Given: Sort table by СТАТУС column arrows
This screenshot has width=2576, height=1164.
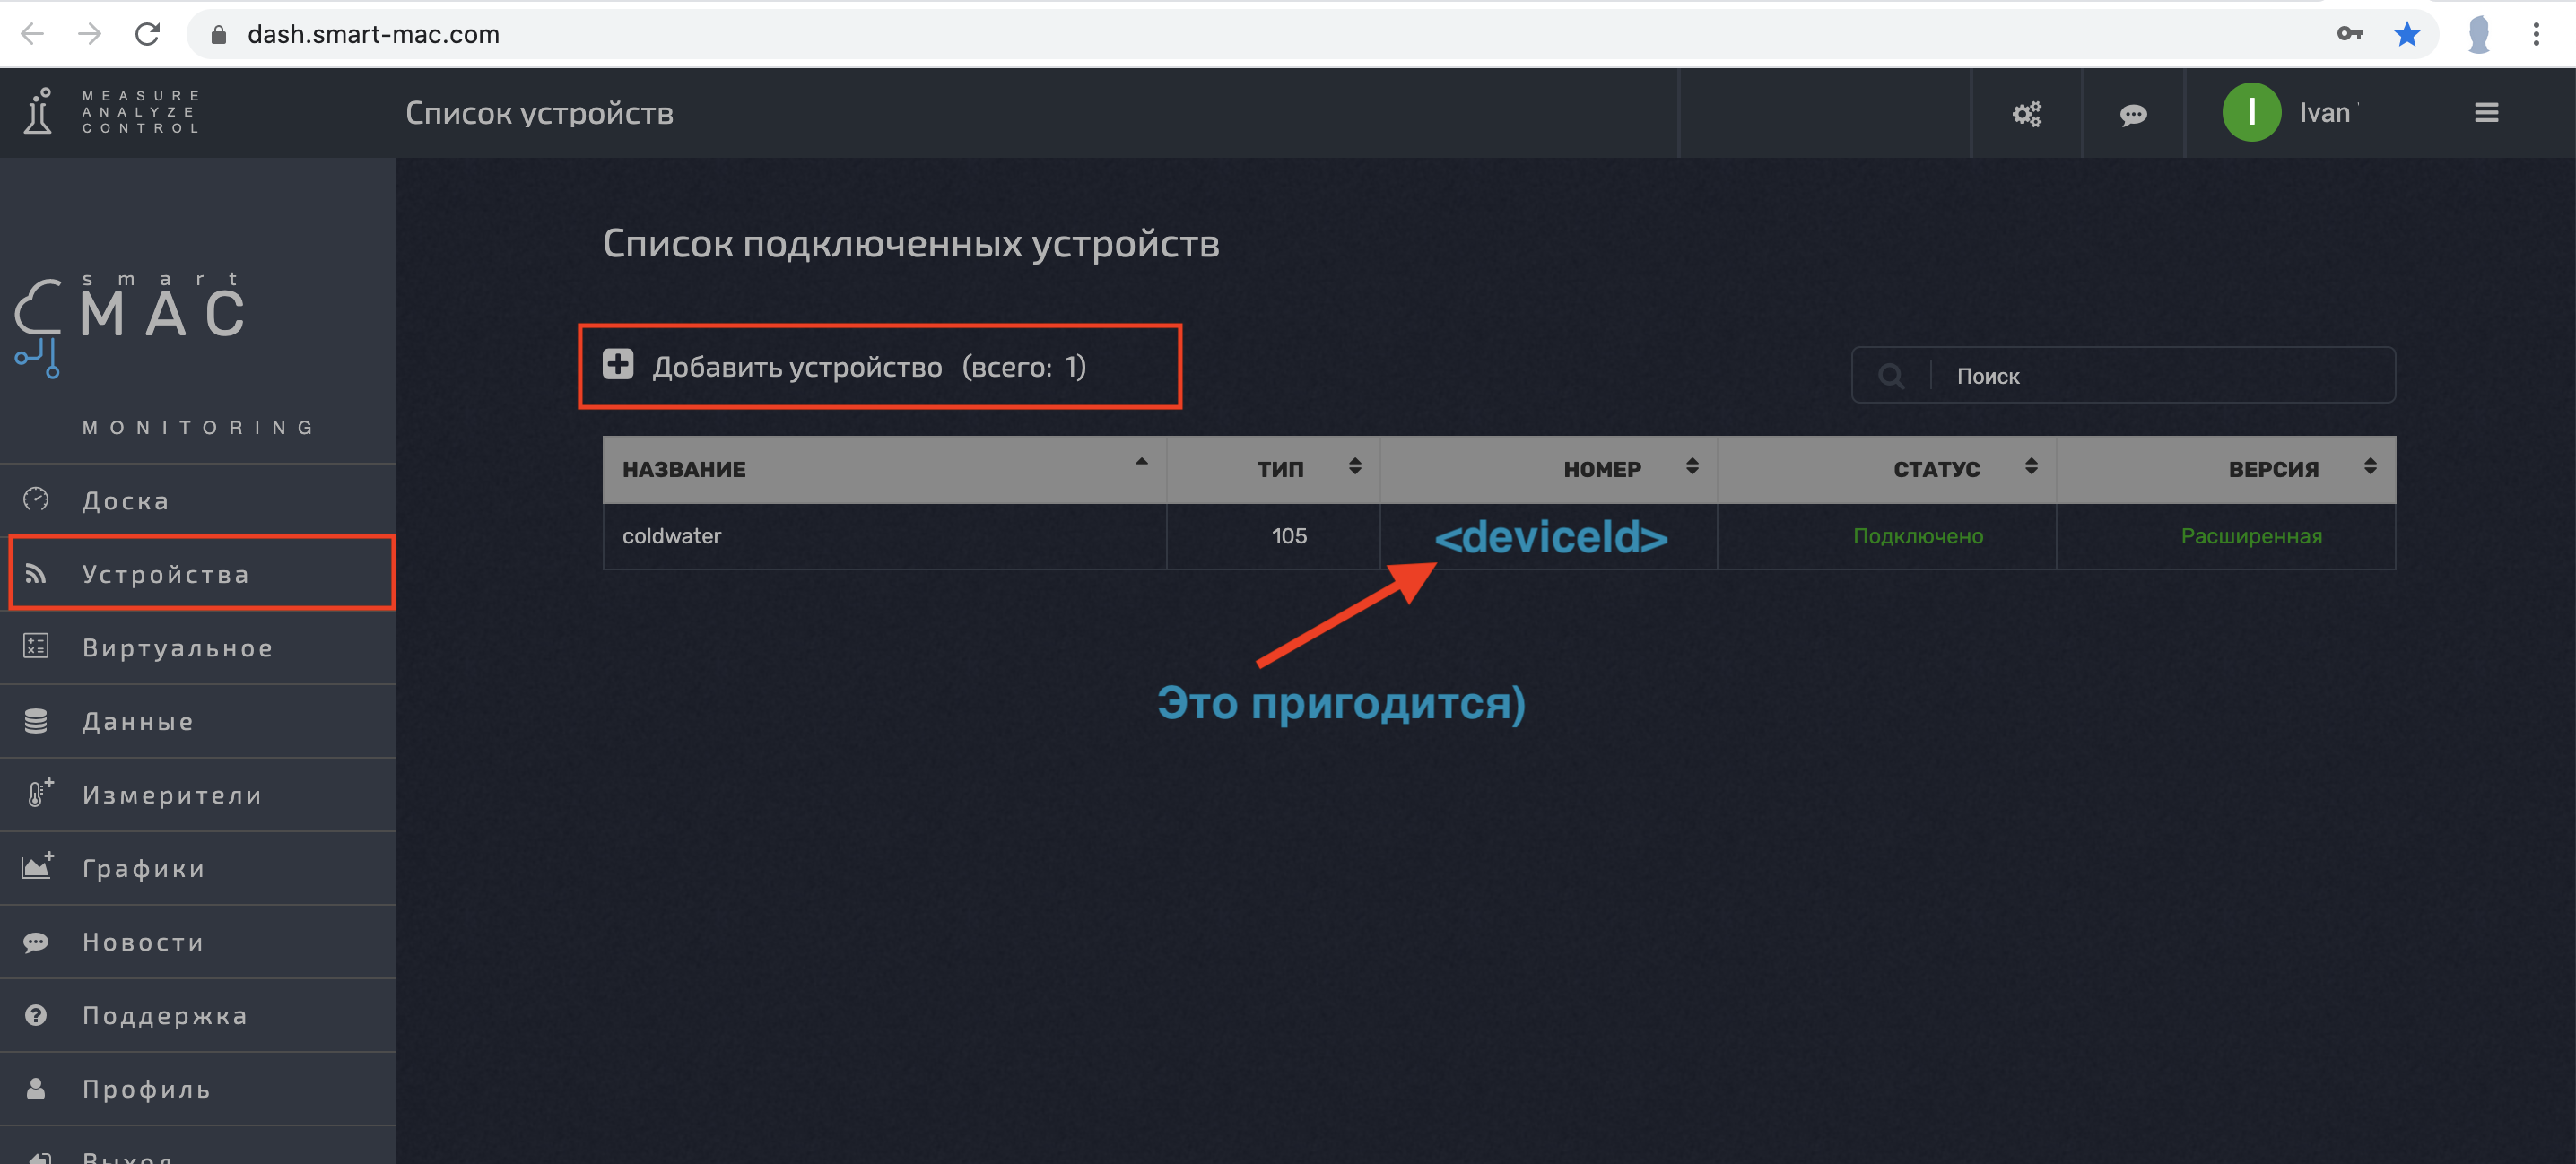Looking at the screenshot, I should (2030, 467).
